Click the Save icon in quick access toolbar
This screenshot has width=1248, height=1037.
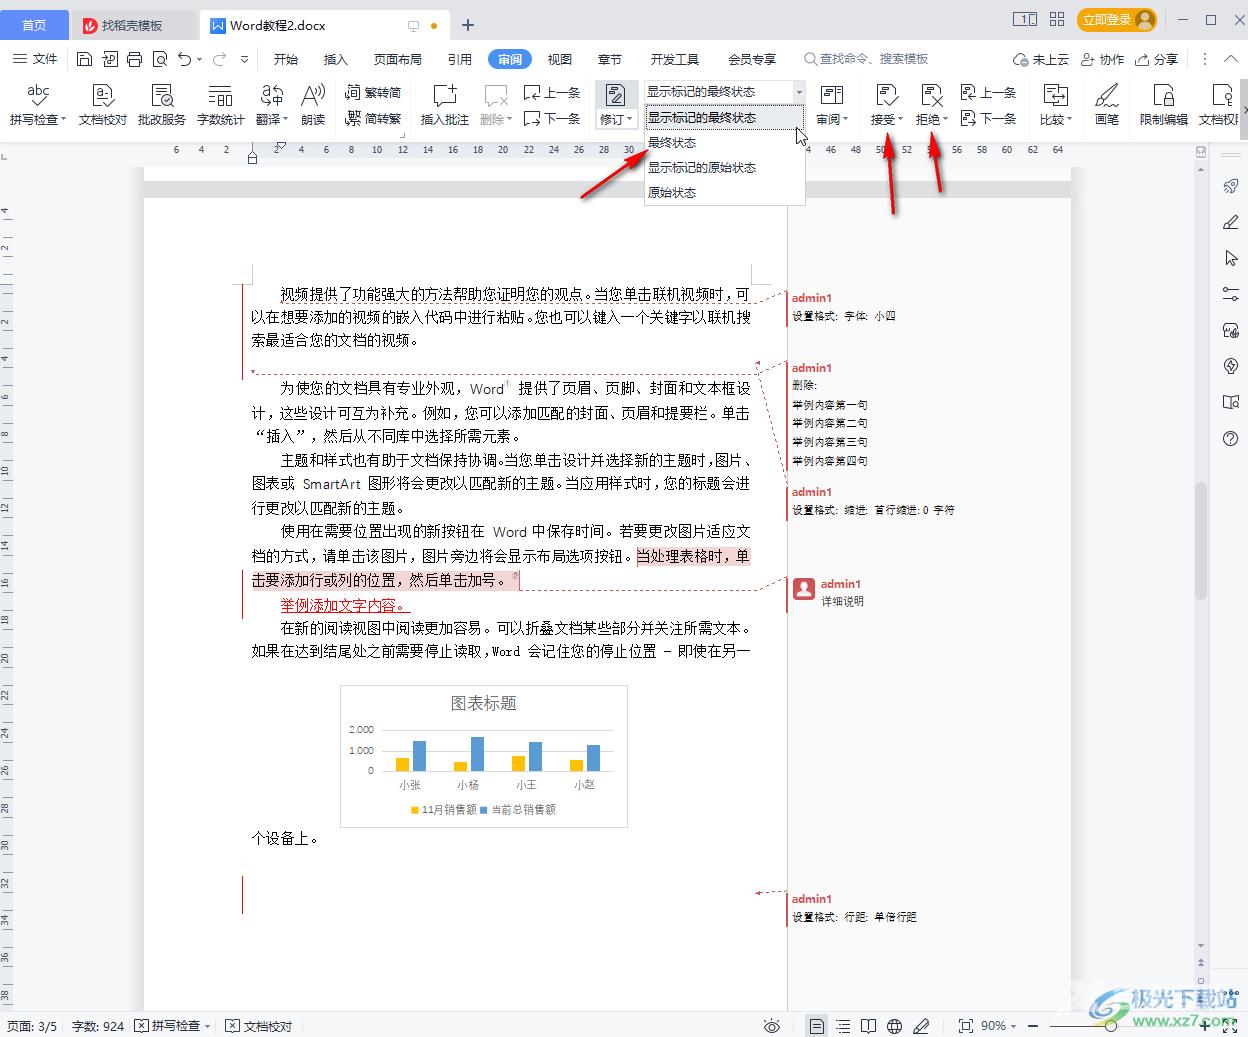[85, 59]
